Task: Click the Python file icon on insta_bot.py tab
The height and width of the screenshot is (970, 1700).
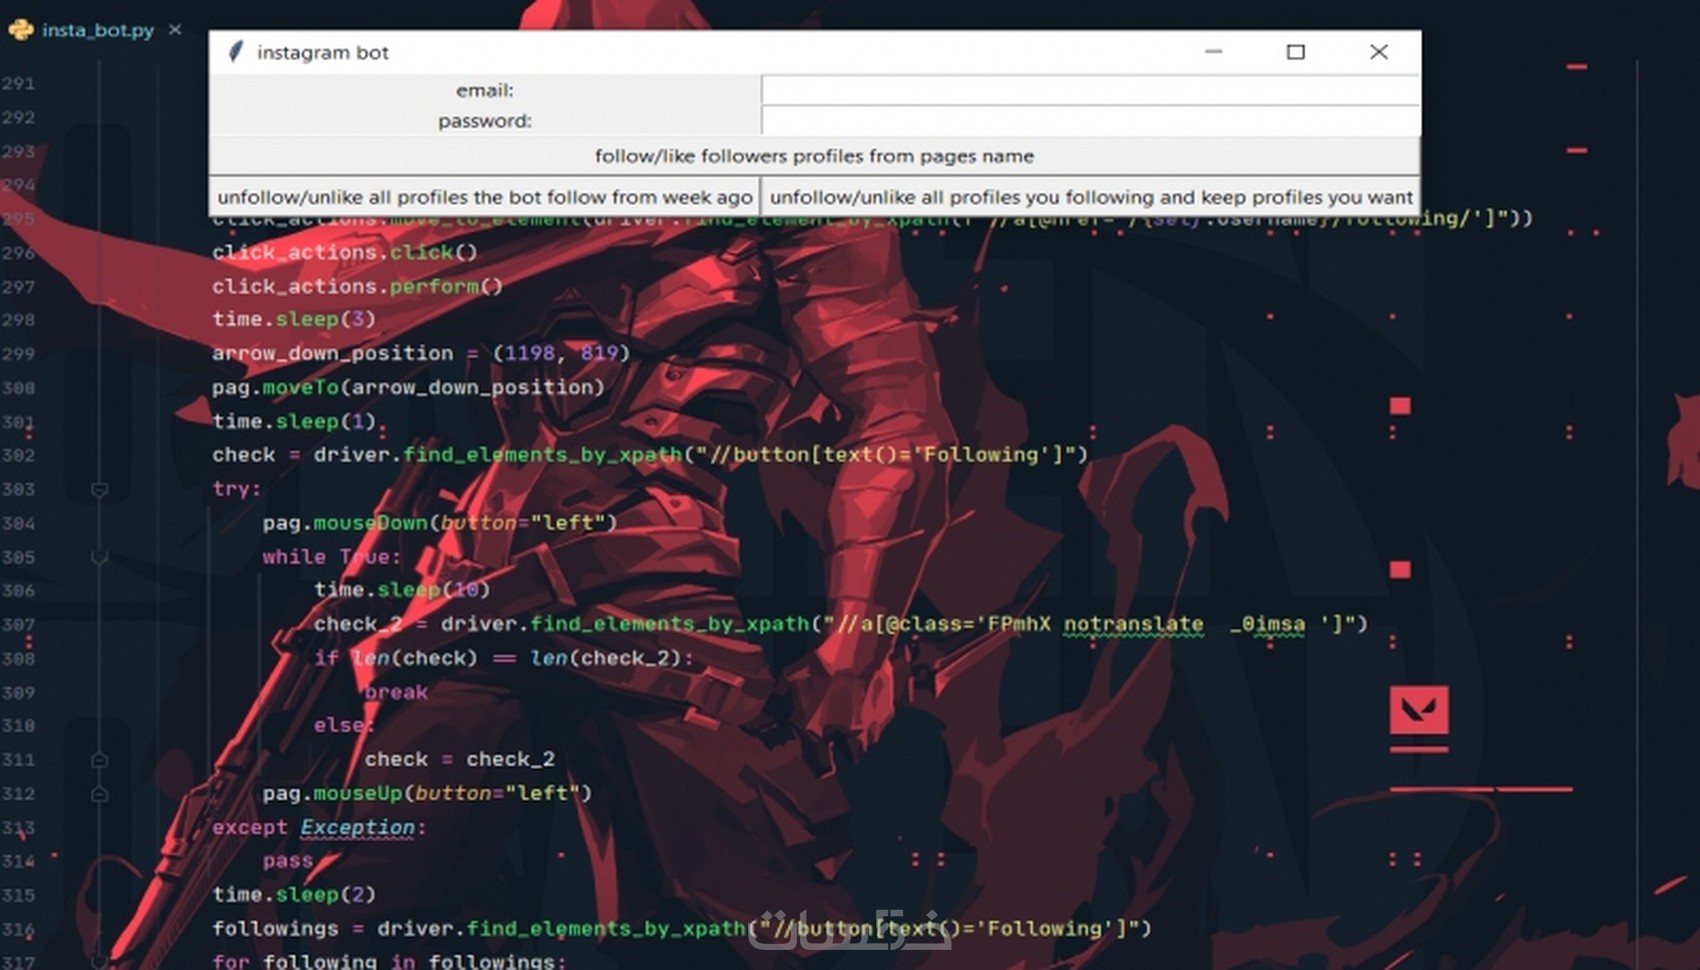Action: click(20, 30)
